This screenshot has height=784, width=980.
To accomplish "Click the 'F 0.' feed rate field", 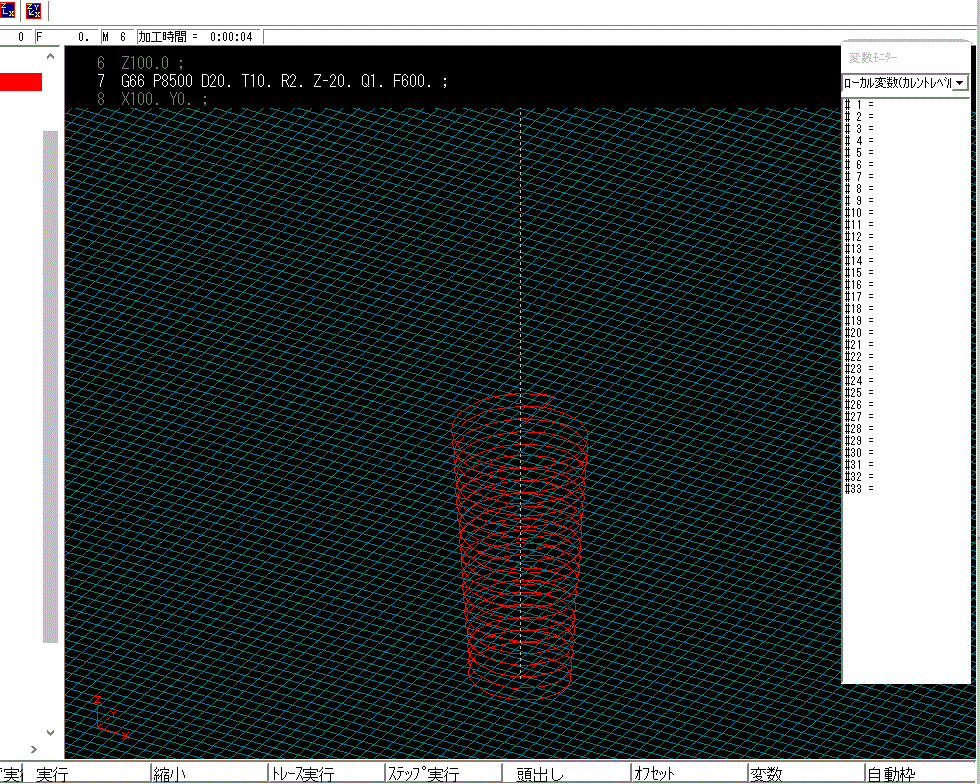I will [x=64, y=37].
